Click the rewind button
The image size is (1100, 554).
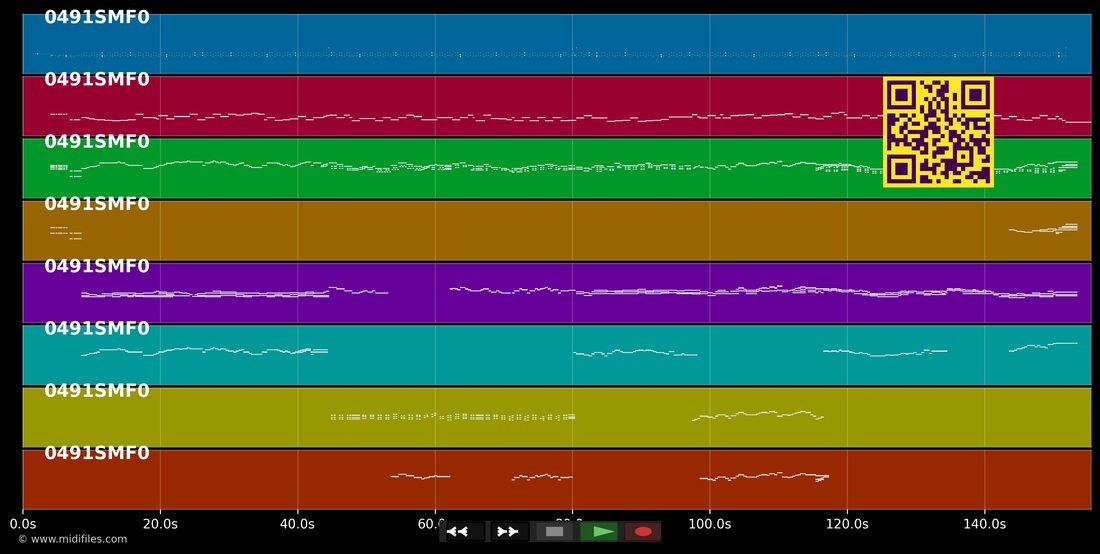[x=462, y=532]
